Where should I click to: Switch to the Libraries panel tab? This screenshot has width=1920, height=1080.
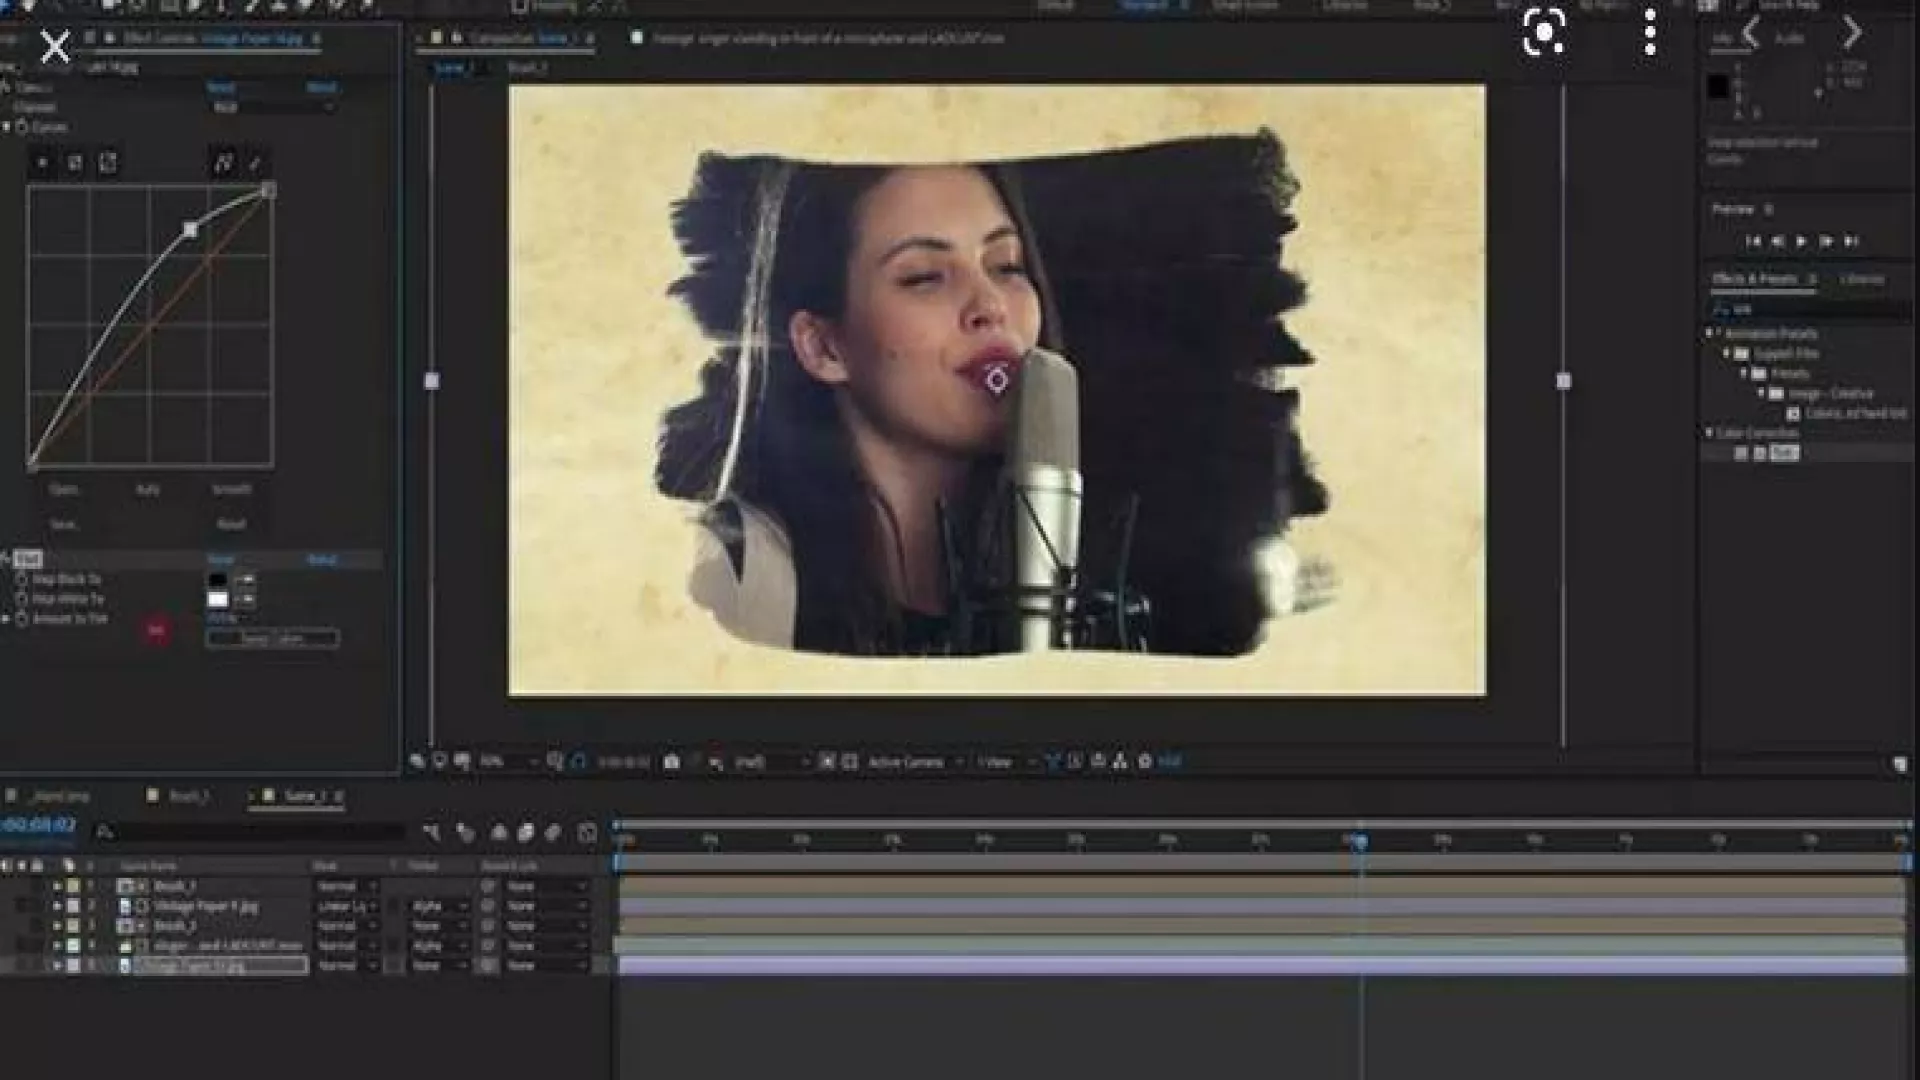tap(1861, 279)
